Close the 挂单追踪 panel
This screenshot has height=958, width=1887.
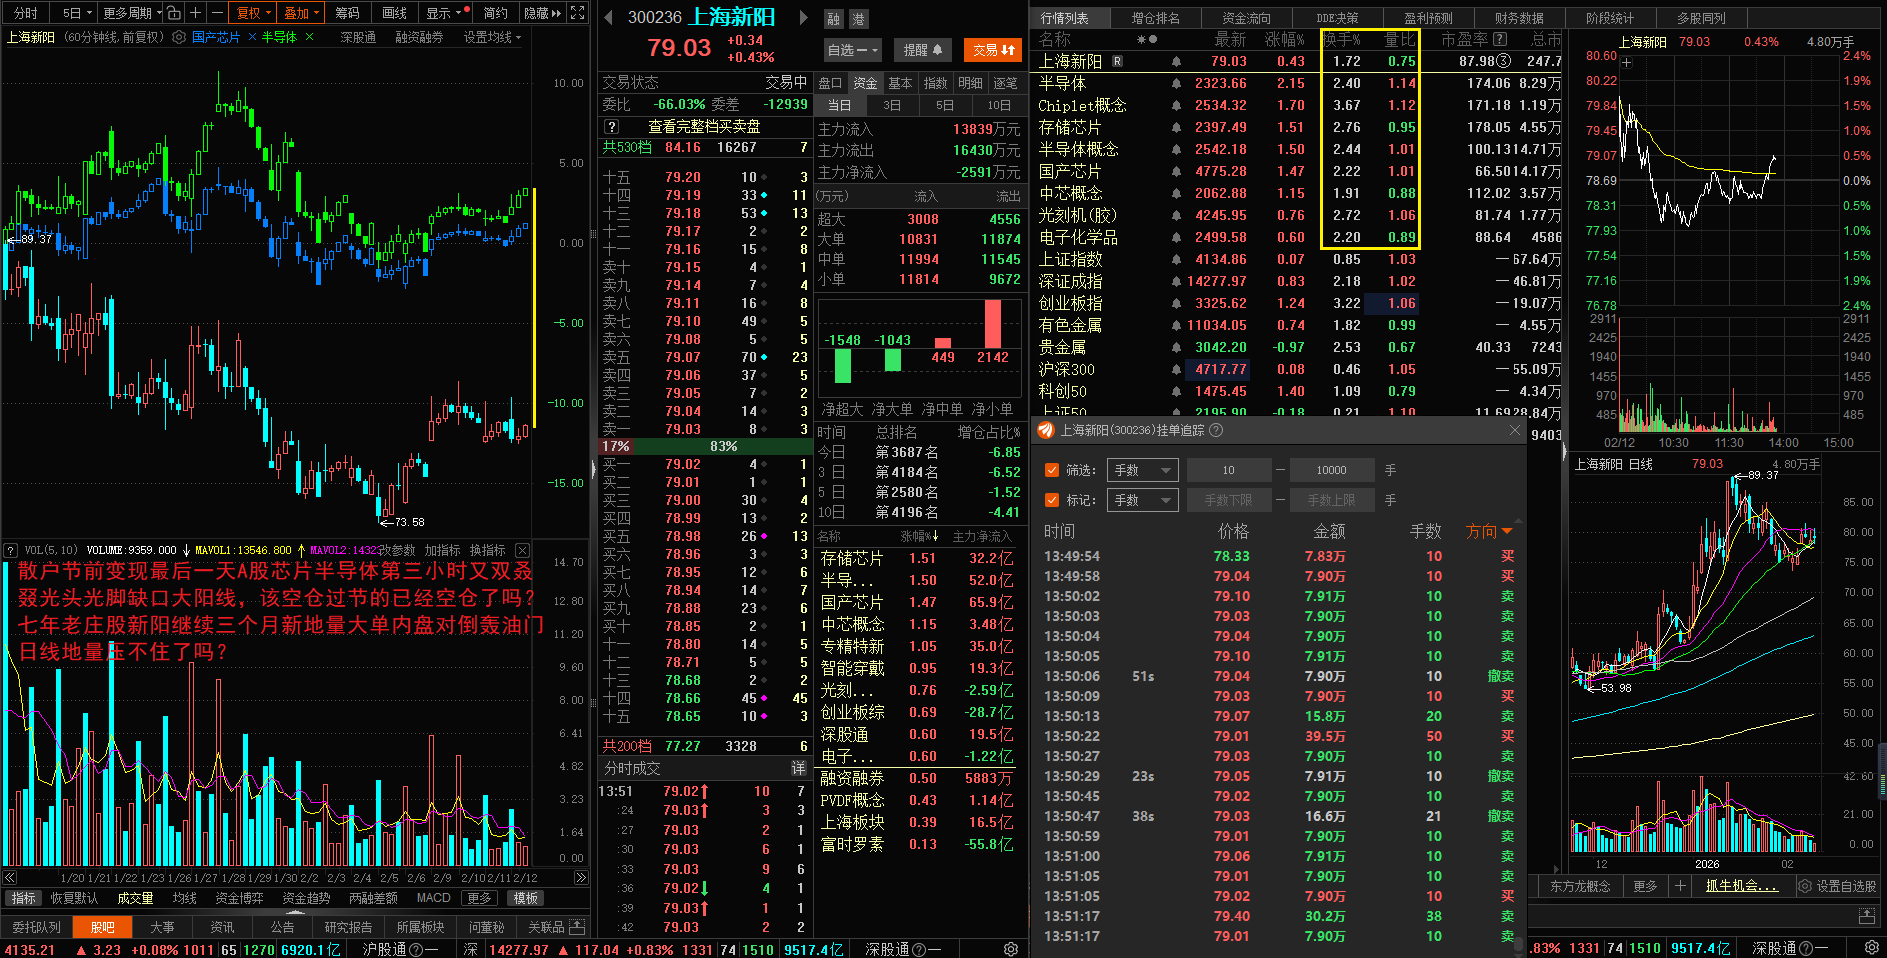(x=1515, y=430)
